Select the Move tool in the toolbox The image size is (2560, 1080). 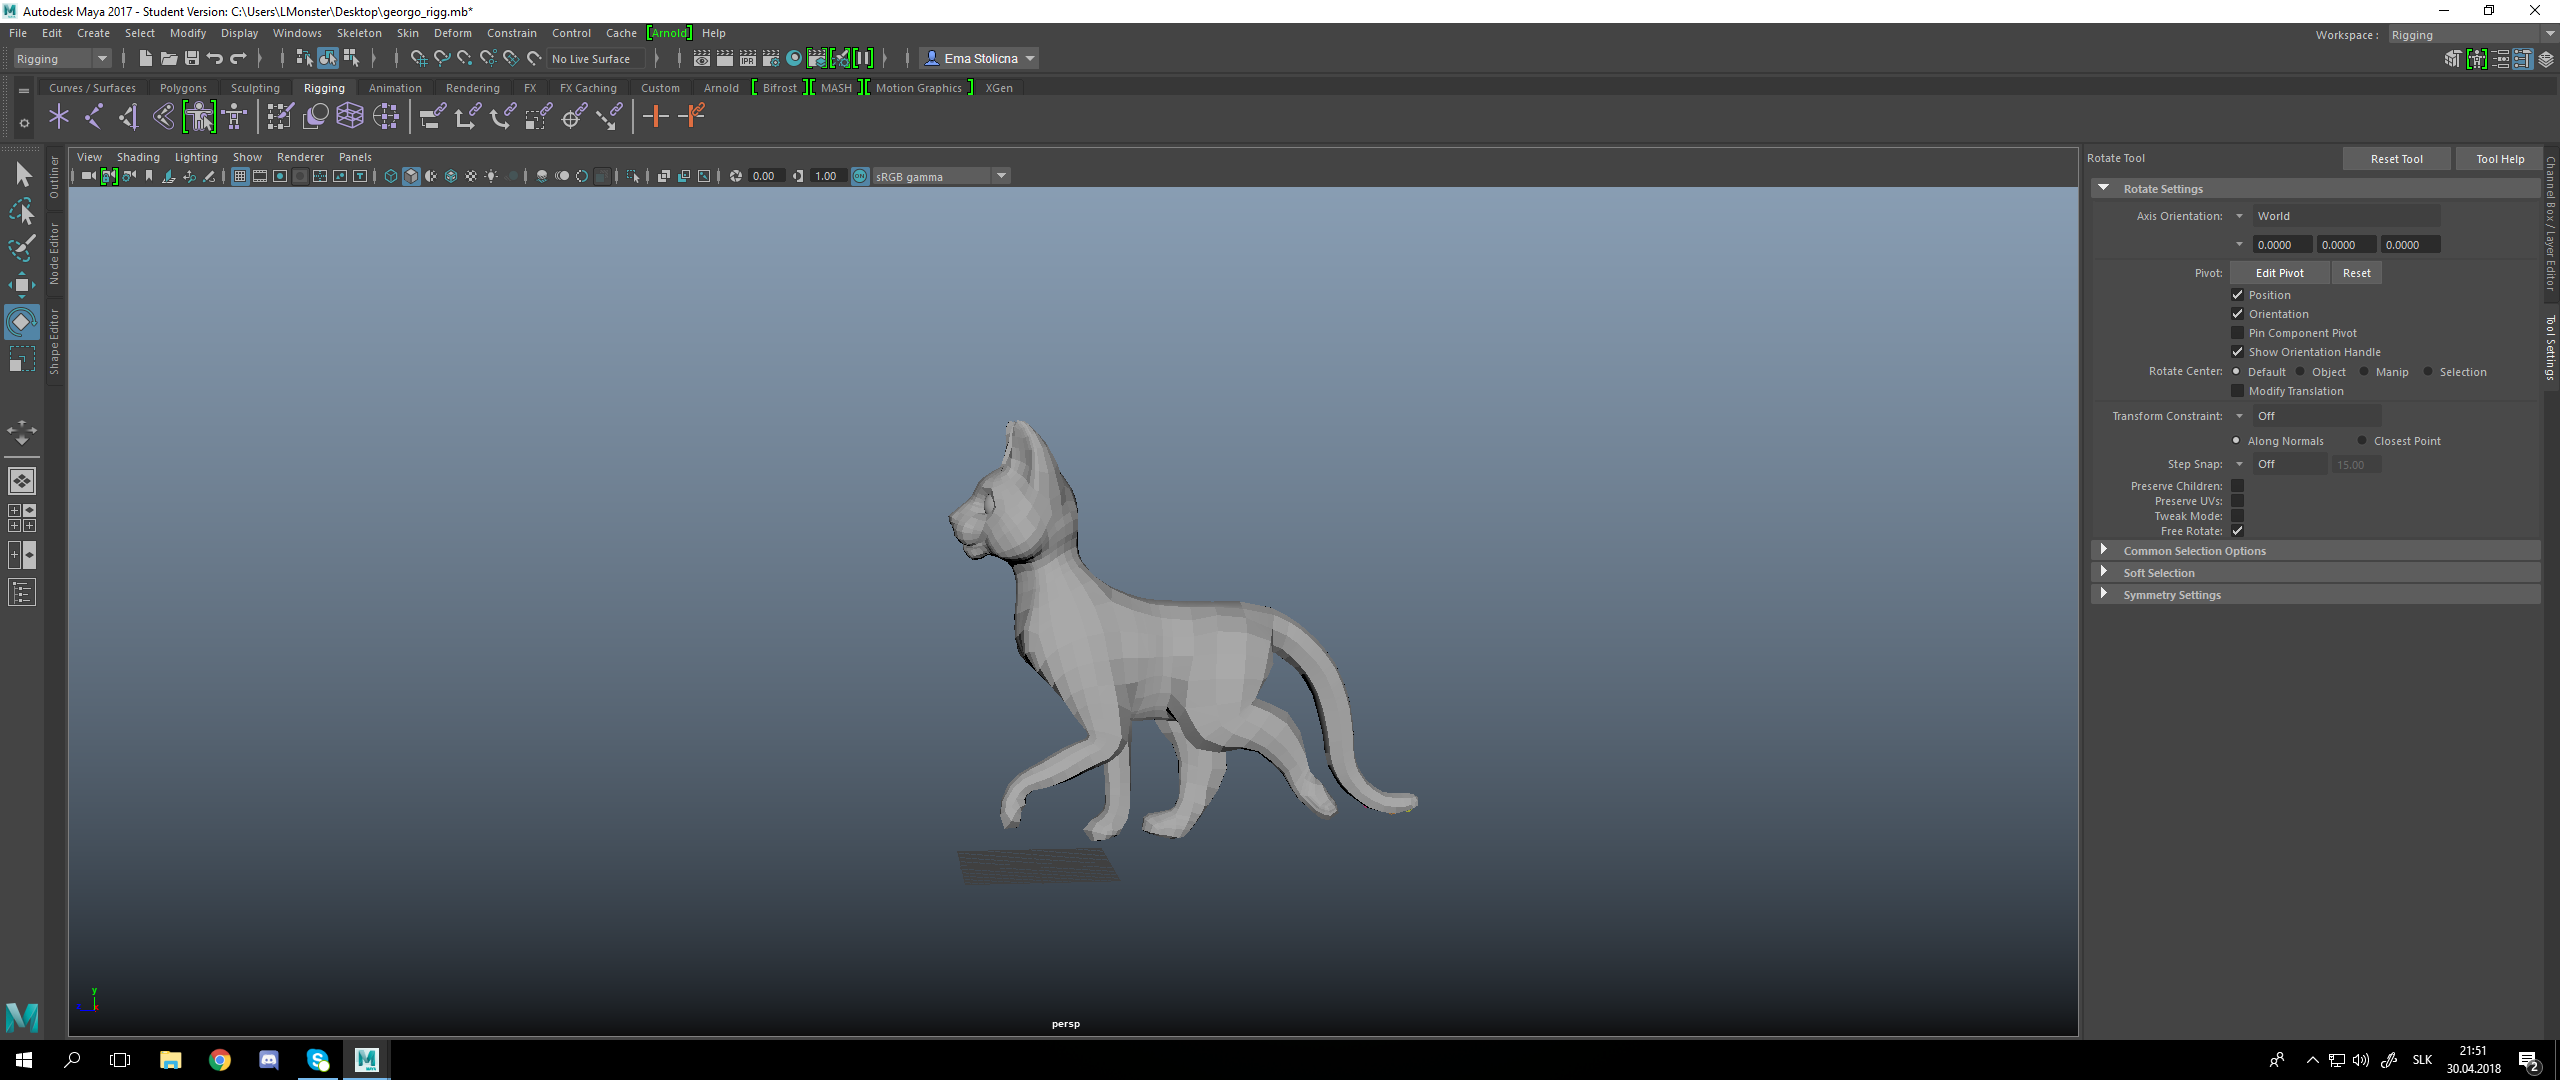pos(21,285)
